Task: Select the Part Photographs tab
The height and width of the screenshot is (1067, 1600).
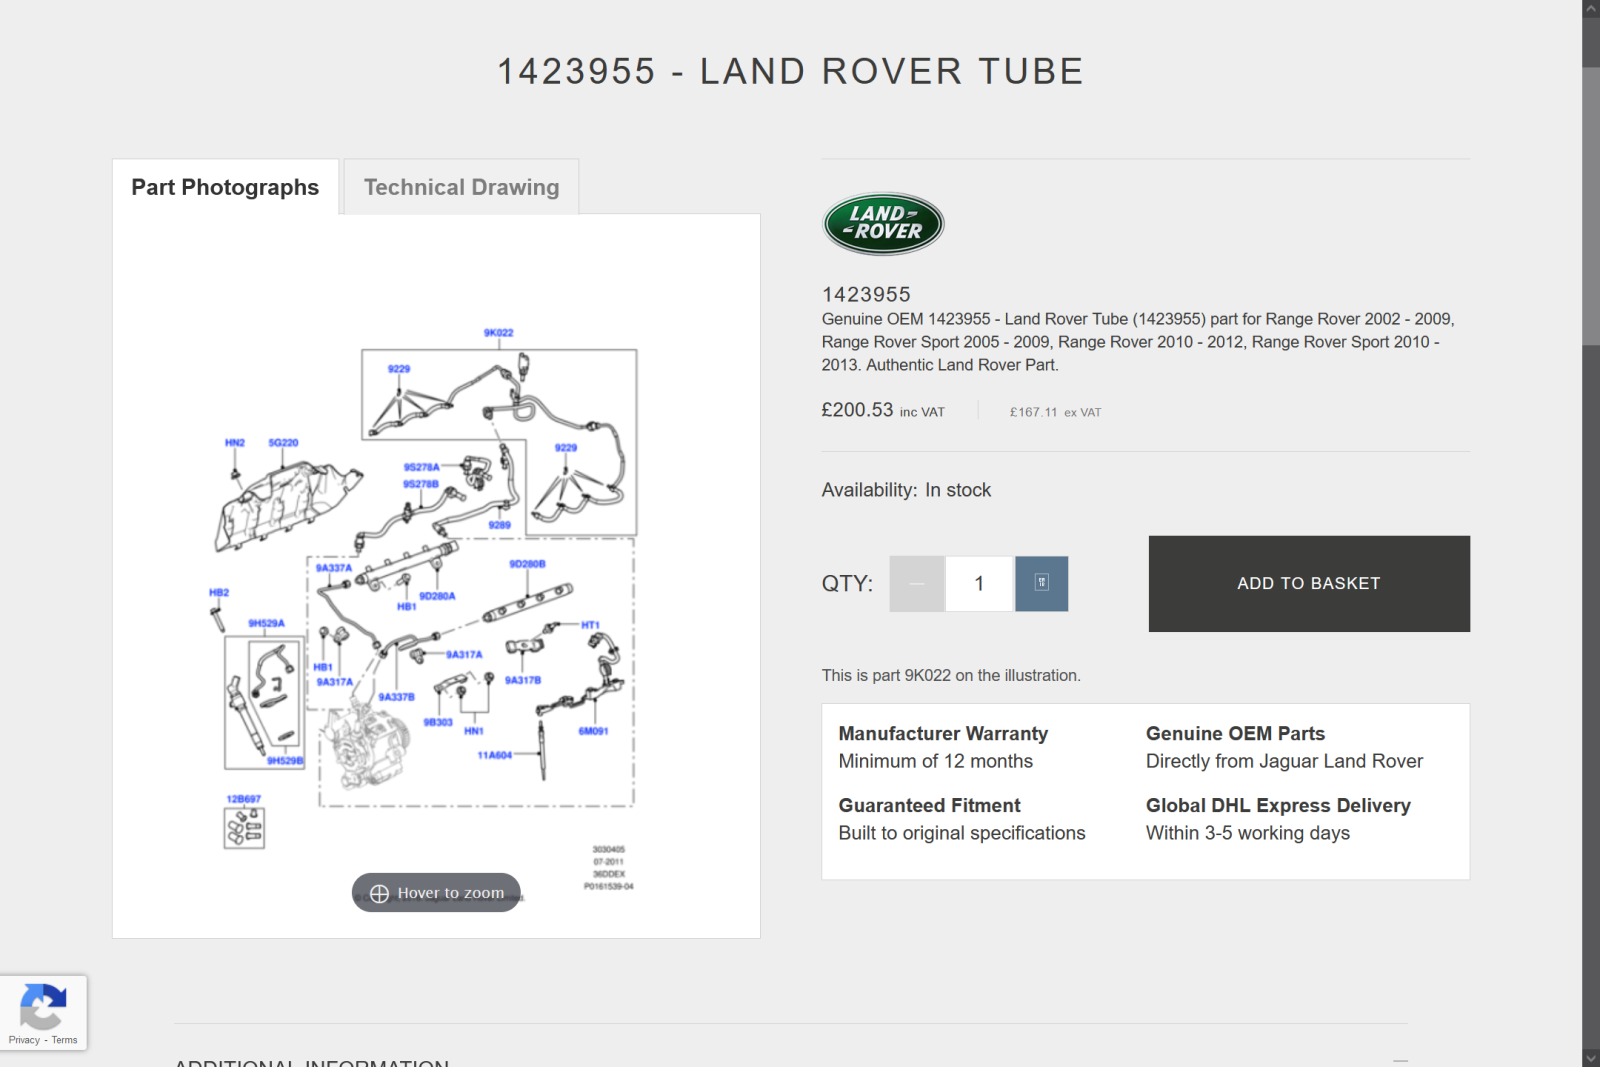Action: tap(225, 187)
